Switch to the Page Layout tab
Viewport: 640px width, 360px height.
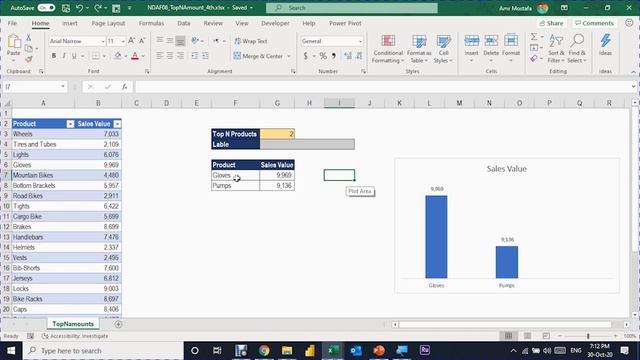(x=108, y=23)
